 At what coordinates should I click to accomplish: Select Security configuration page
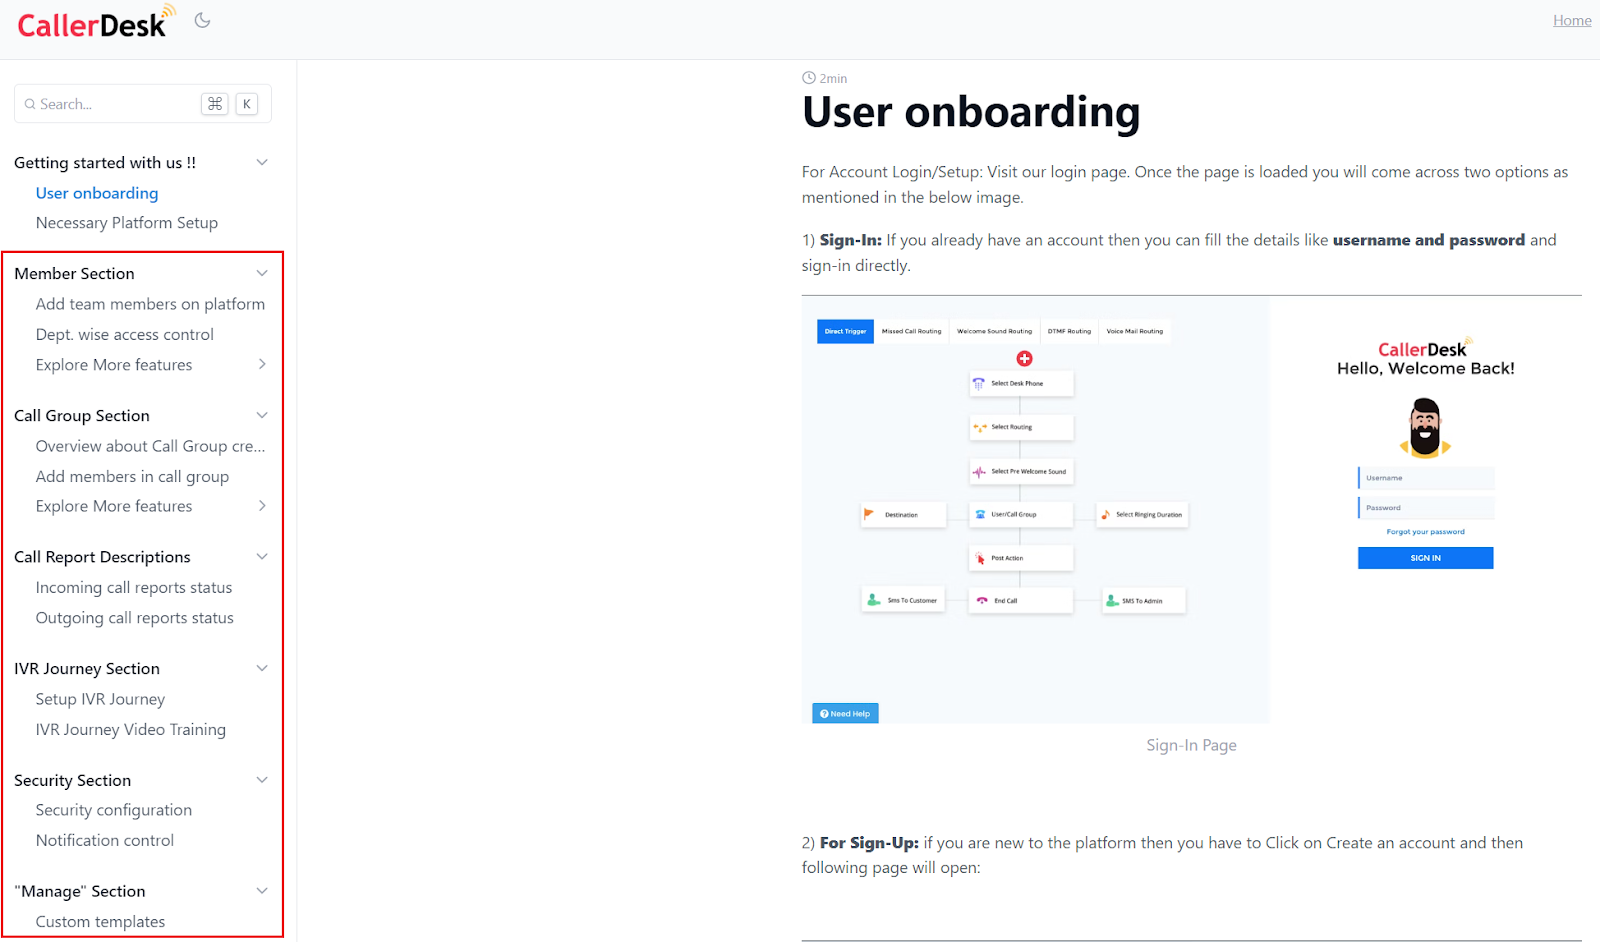pos(114,810)
